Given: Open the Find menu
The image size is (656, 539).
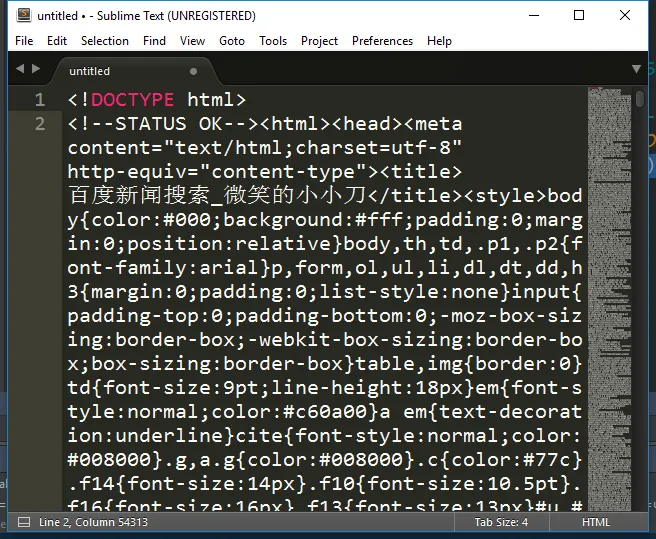Looking at the screenshot, I should point(154,41).
